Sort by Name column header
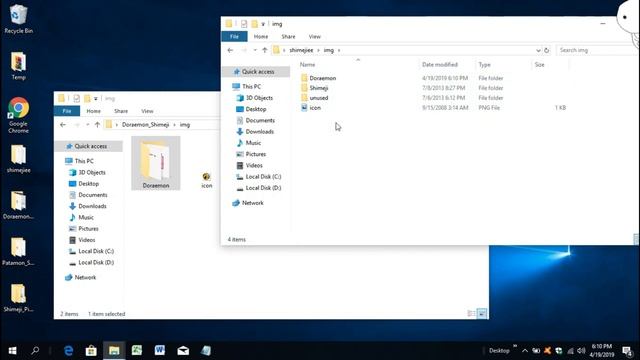The width and height of the screenshot is (640, 360). [307, 64]
